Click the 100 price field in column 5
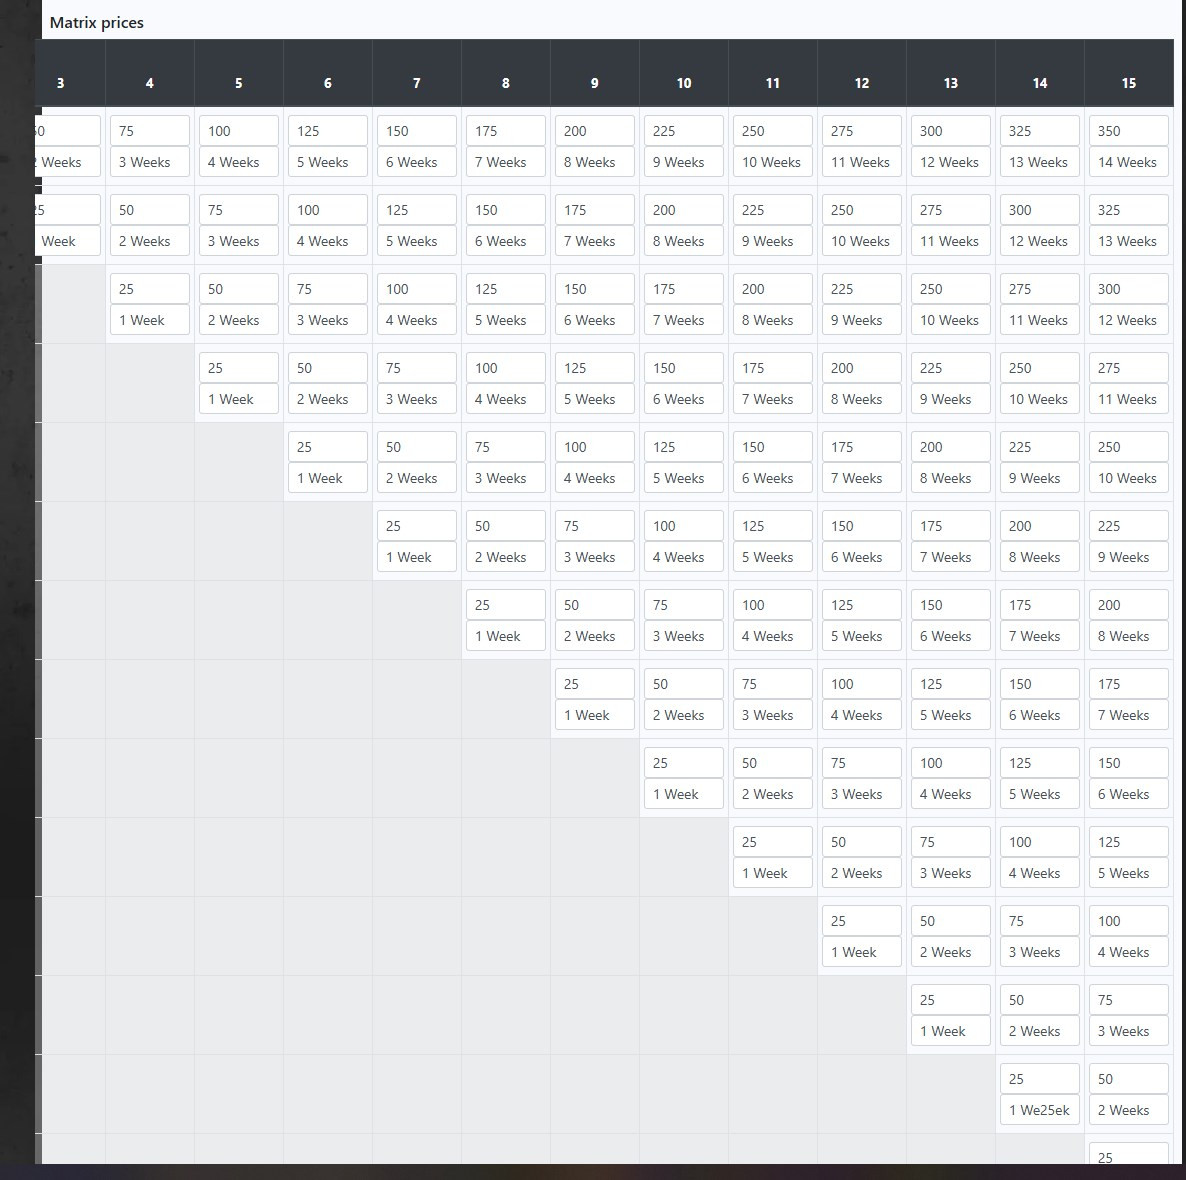Viewport: 1186px width, 1180px height. [239, 131]
